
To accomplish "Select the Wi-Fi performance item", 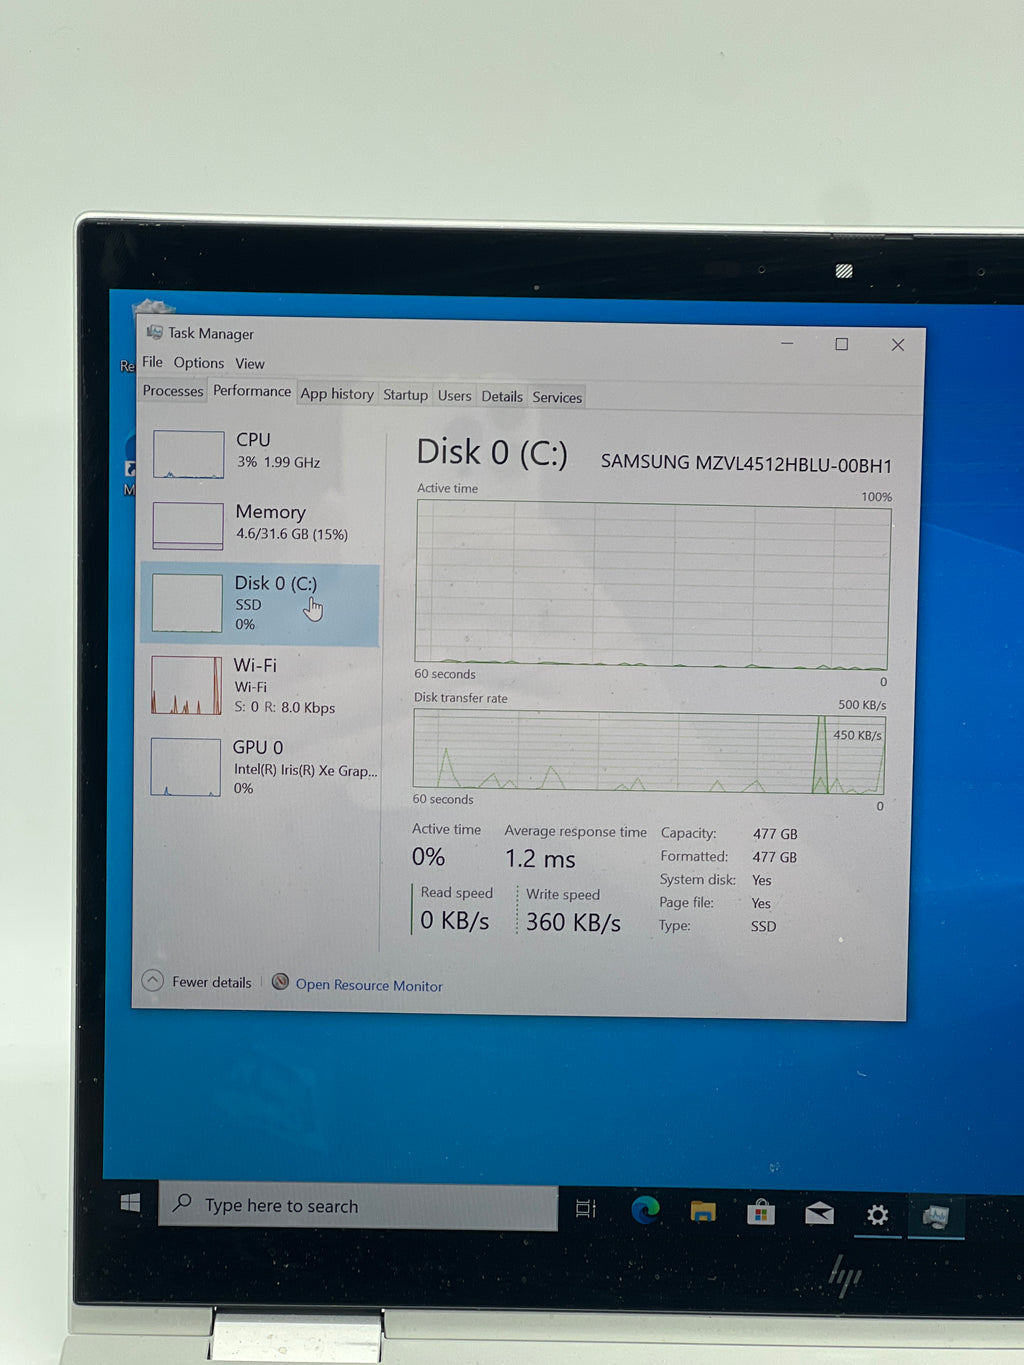I will [260, 685].
